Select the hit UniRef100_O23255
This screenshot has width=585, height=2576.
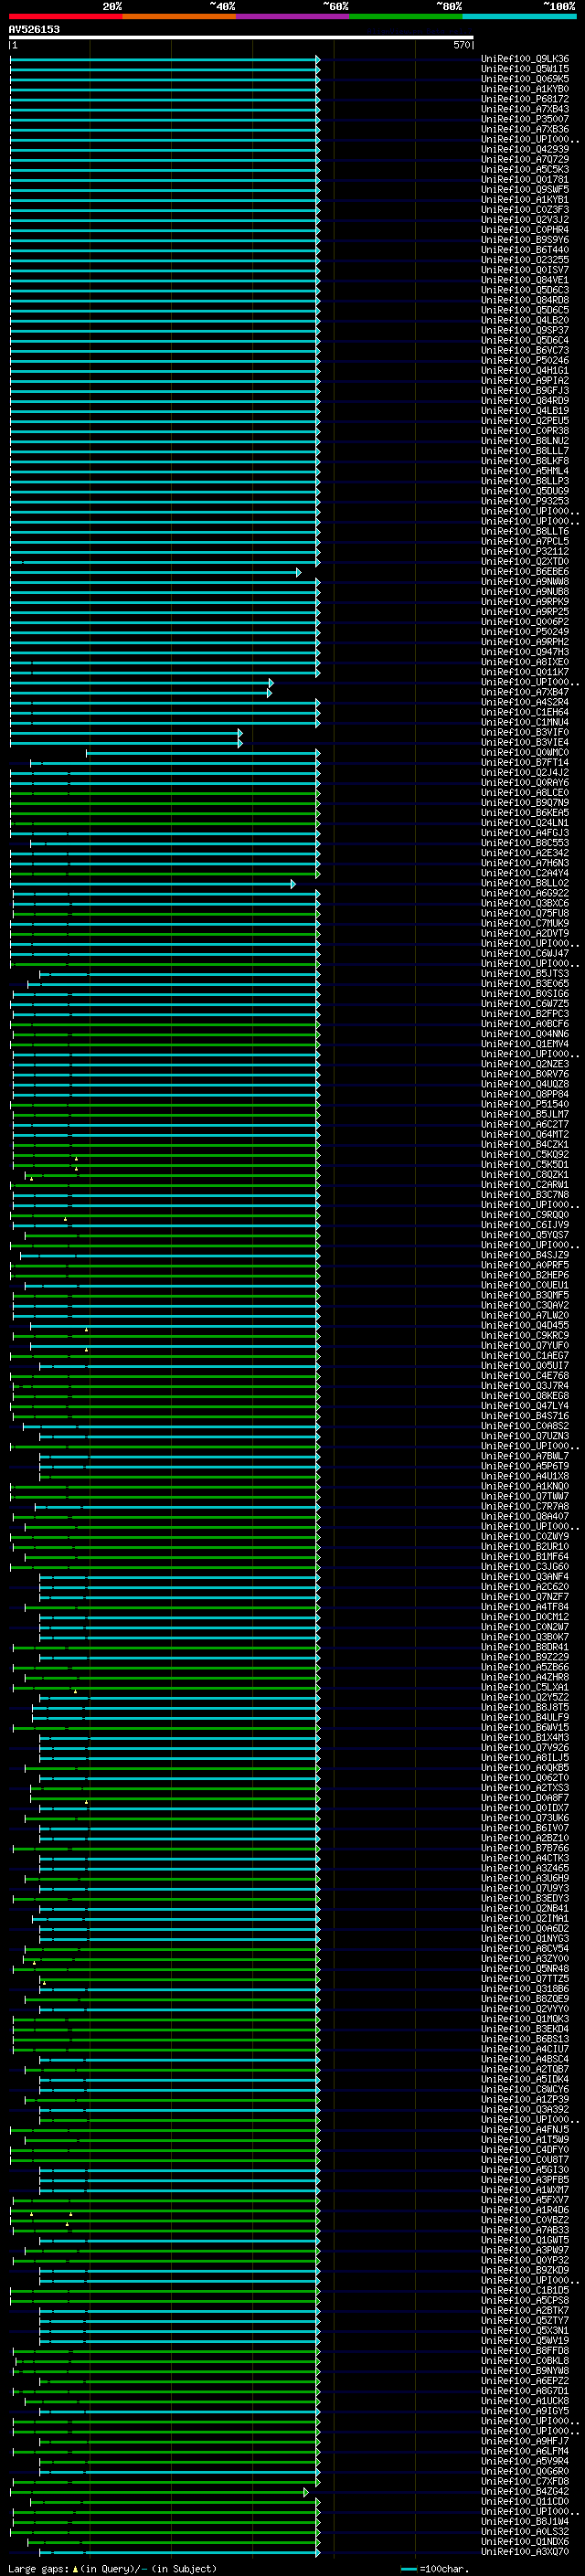click(525, 260)
